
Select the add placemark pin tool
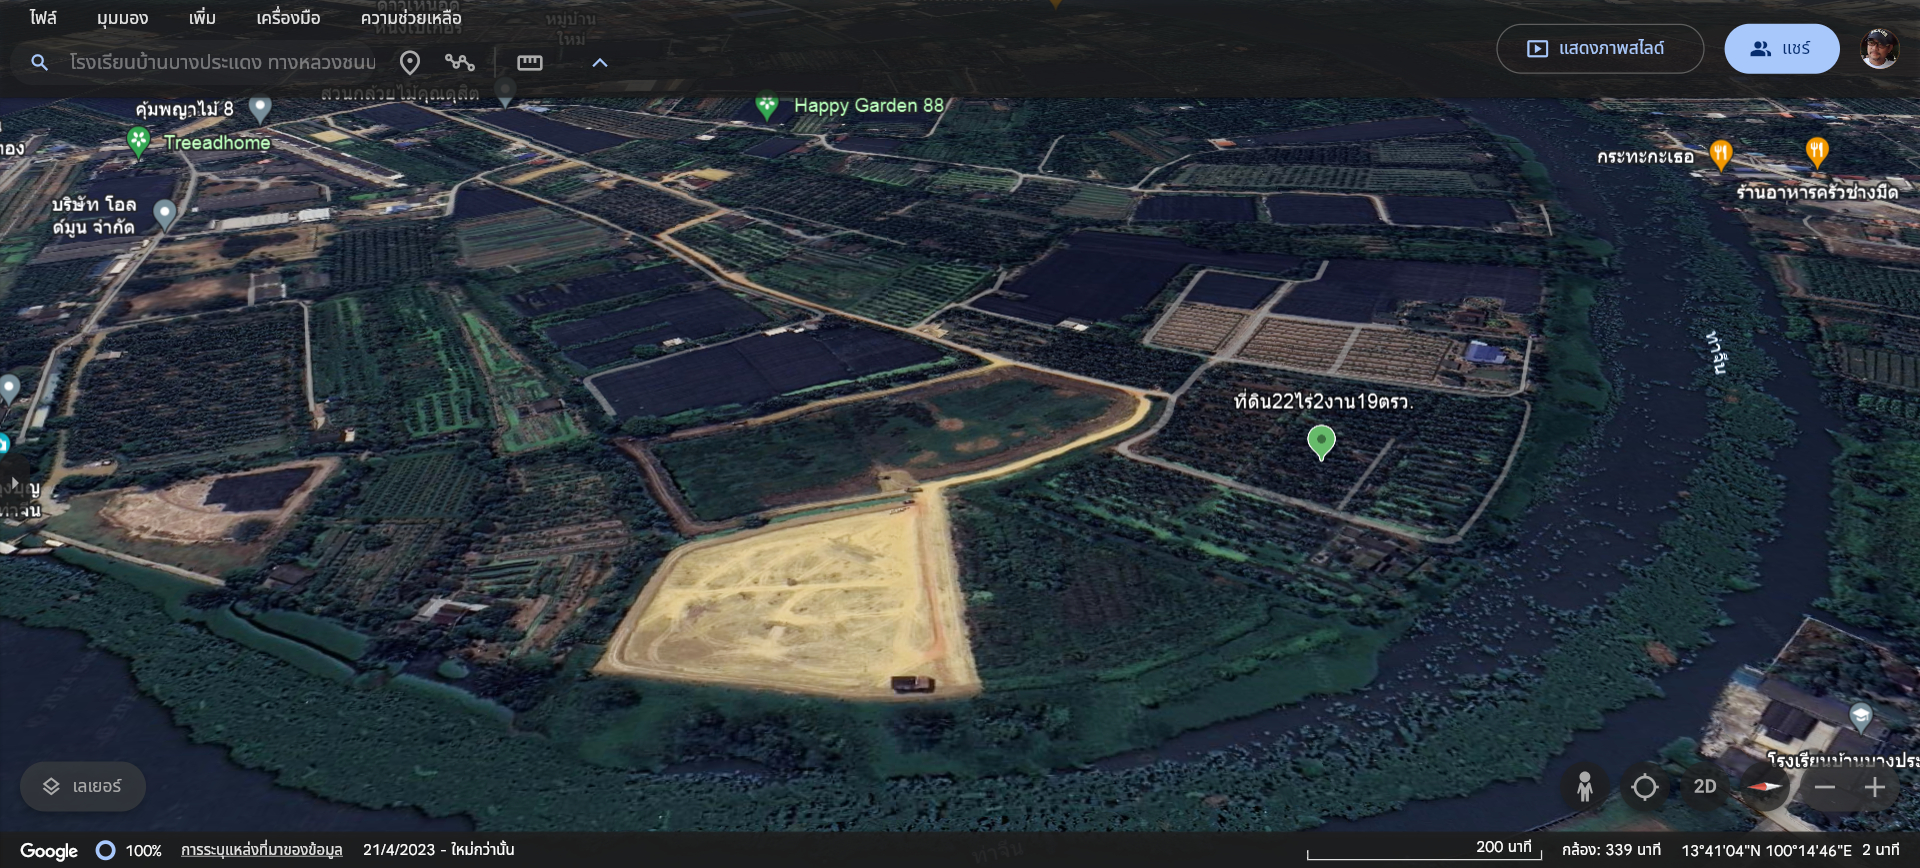tap(410, 63)
